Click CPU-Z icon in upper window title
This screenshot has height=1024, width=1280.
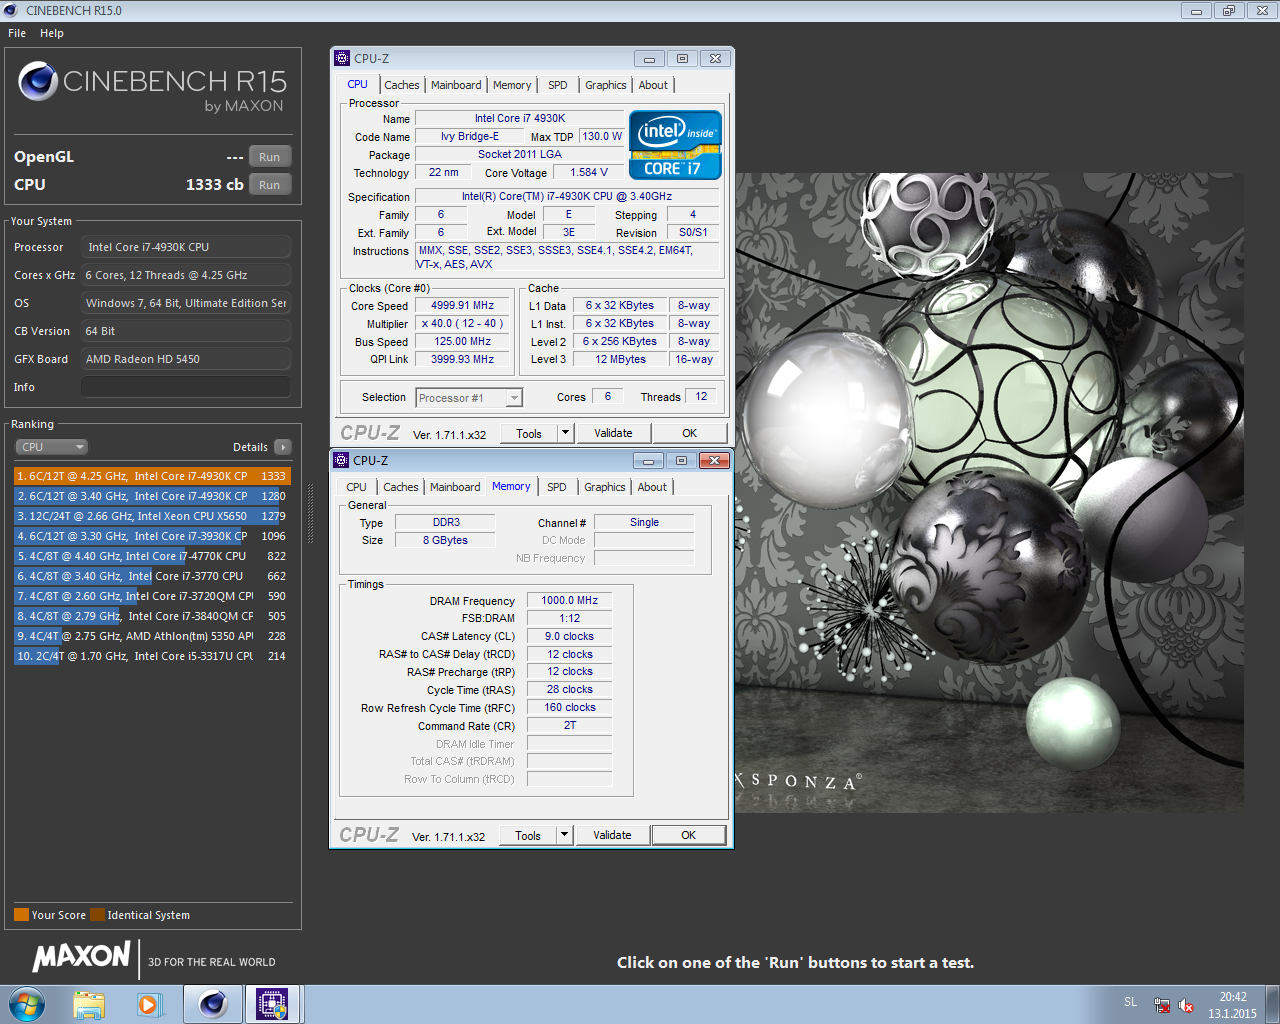(342, 58)
